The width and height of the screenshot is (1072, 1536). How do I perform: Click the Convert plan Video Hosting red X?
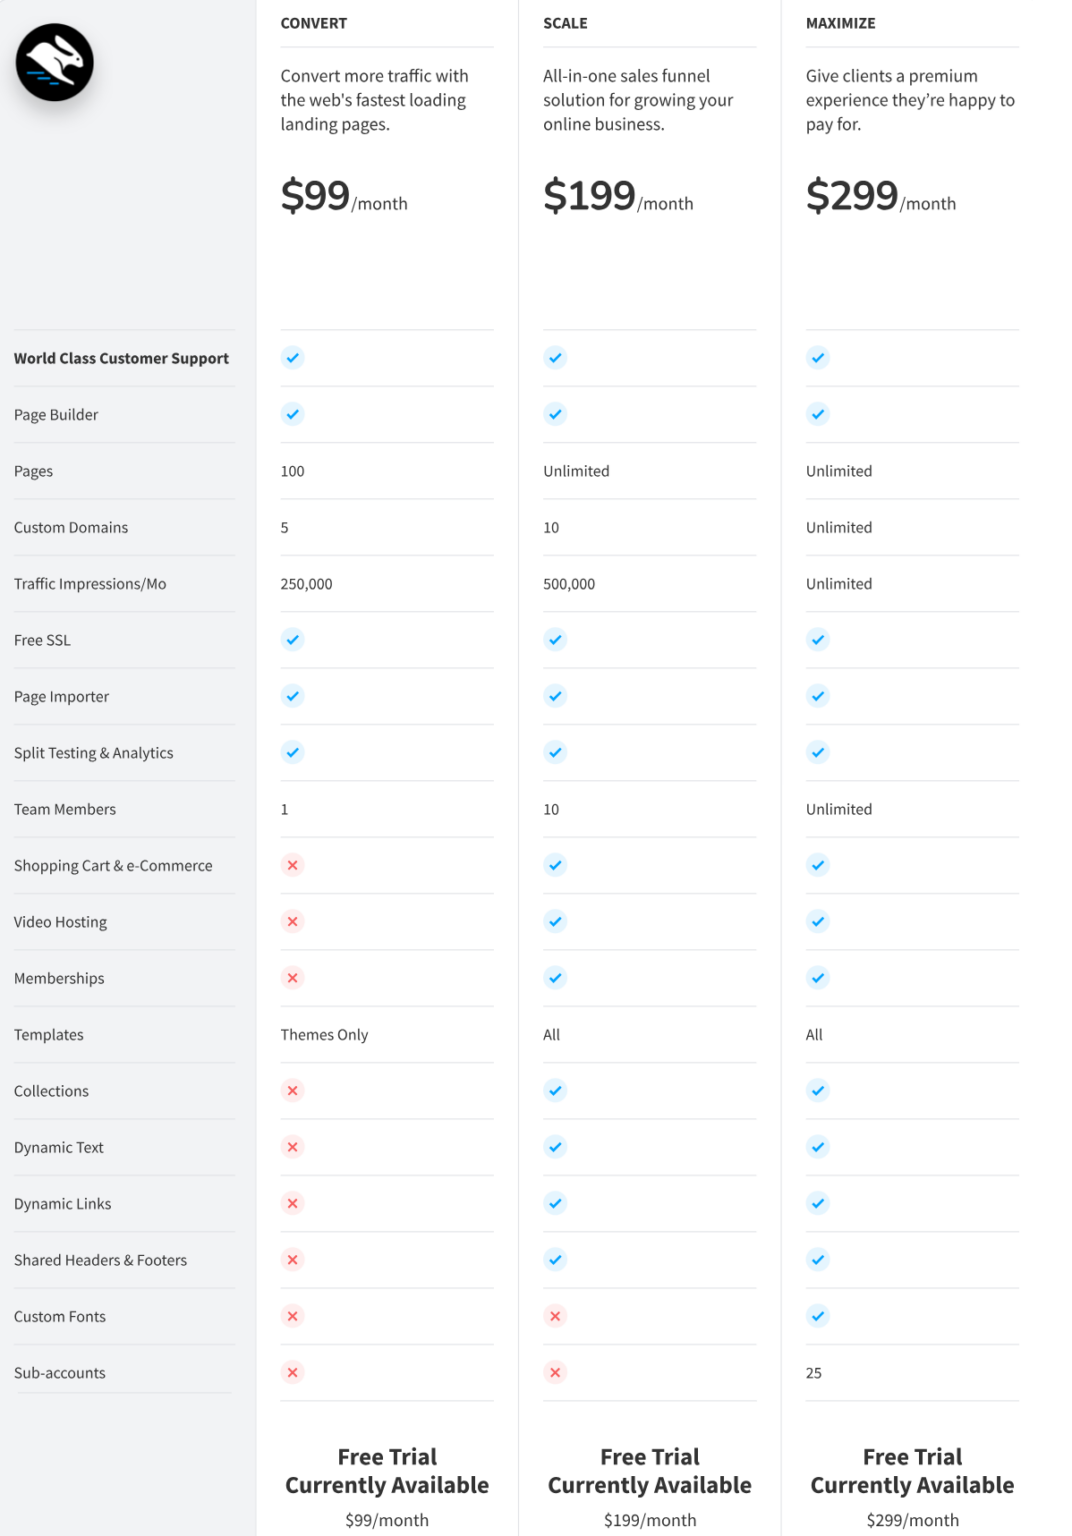point(292,921)
